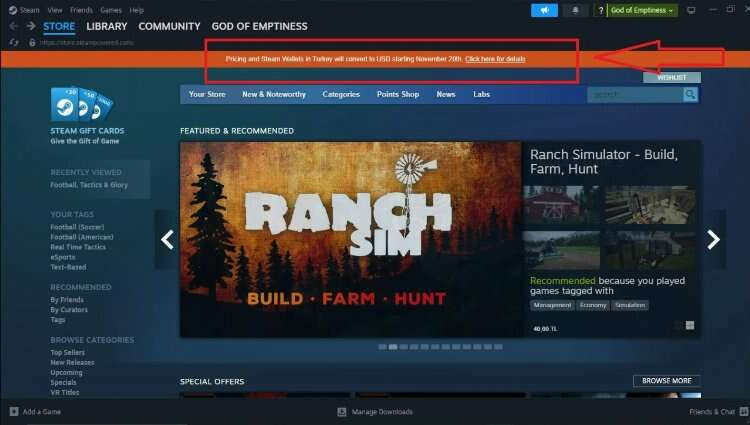
Task: Open the Football (Soccer) tag link
Action: coord(77,227)
